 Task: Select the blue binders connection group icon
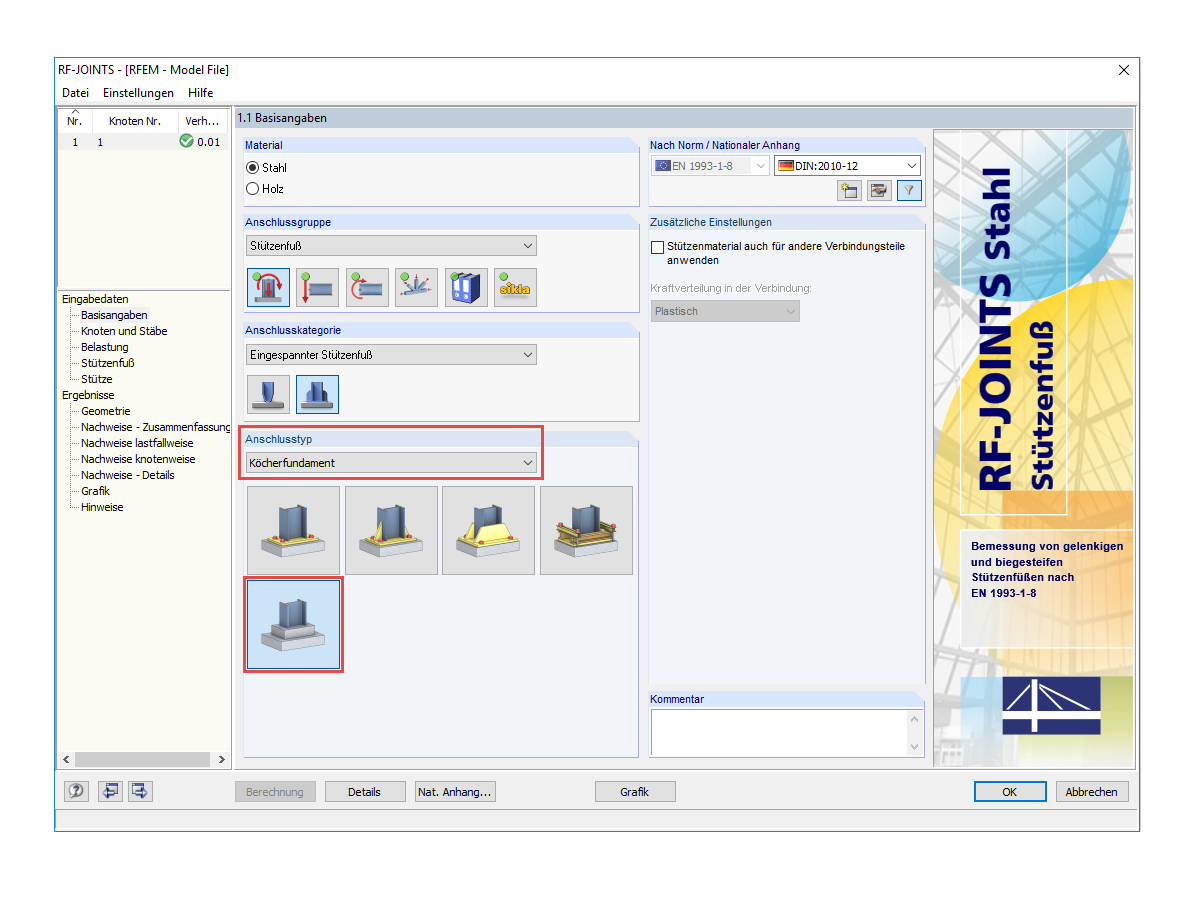click(x=466, y=288)
